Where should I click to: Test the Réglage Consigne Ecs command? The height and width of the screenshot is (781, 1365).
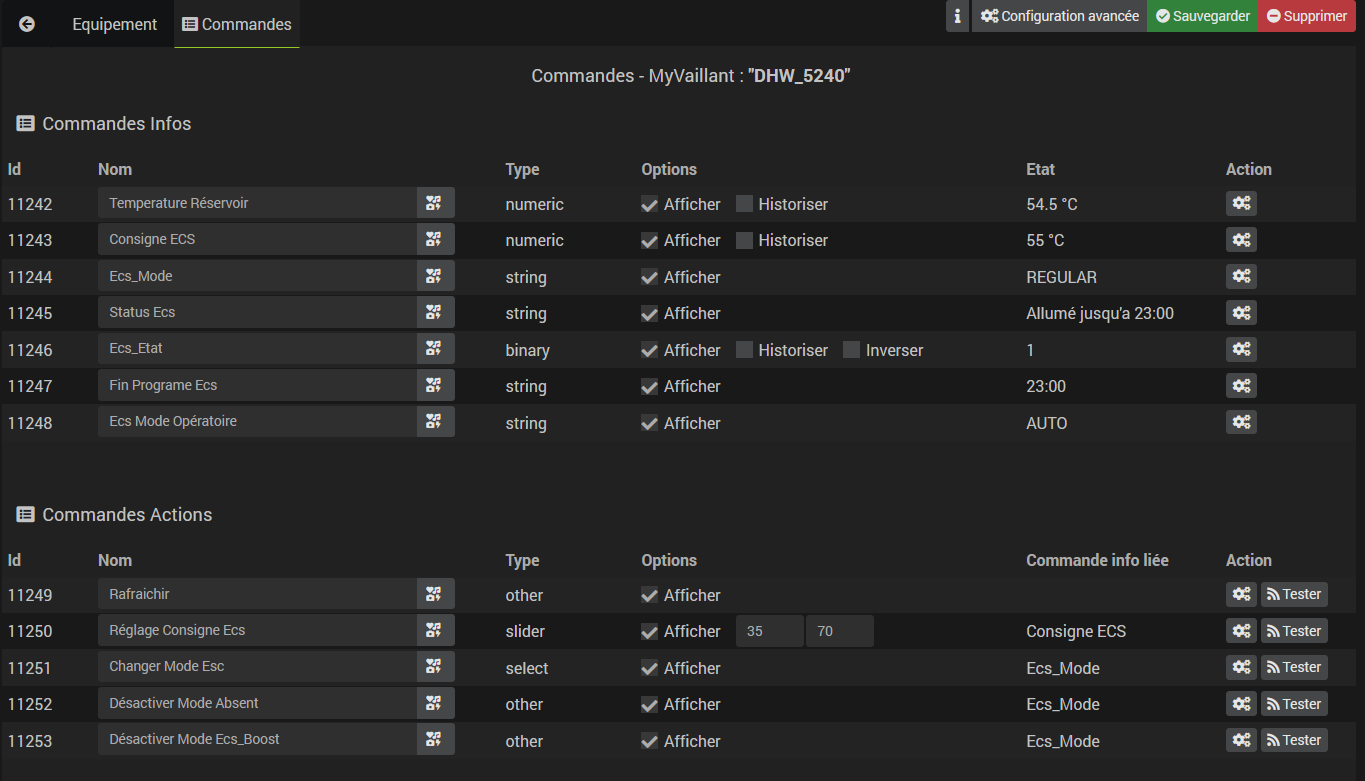(1293, 631)
